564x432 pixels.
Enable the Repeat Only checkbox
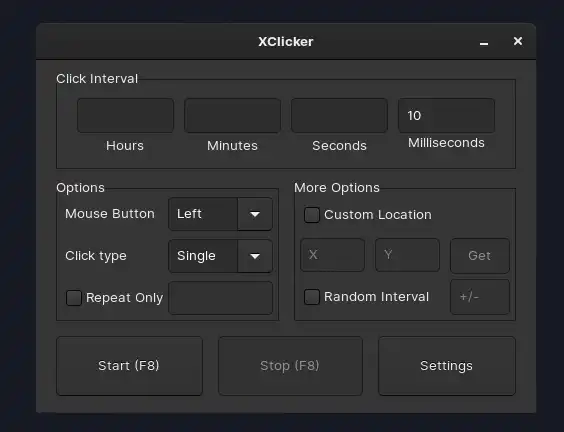tap(74, 298)
